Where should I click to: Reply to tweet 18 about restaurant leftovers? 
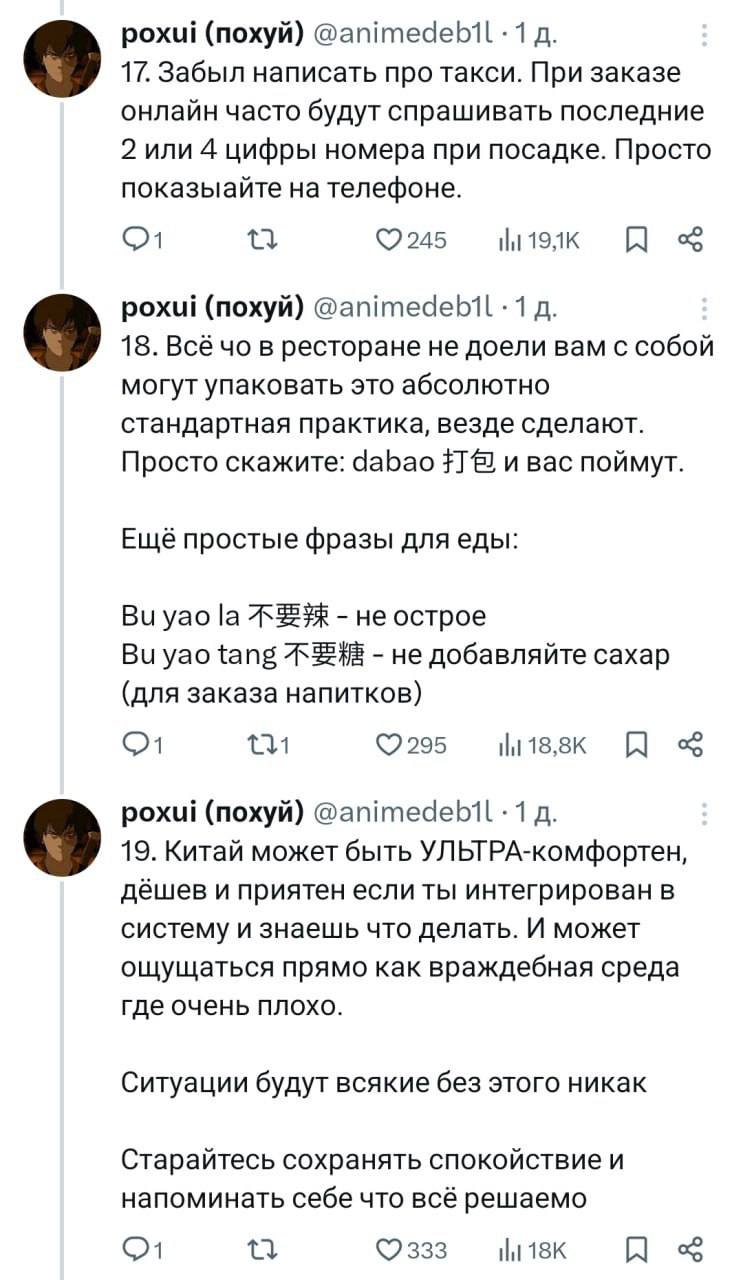(135, 745)
